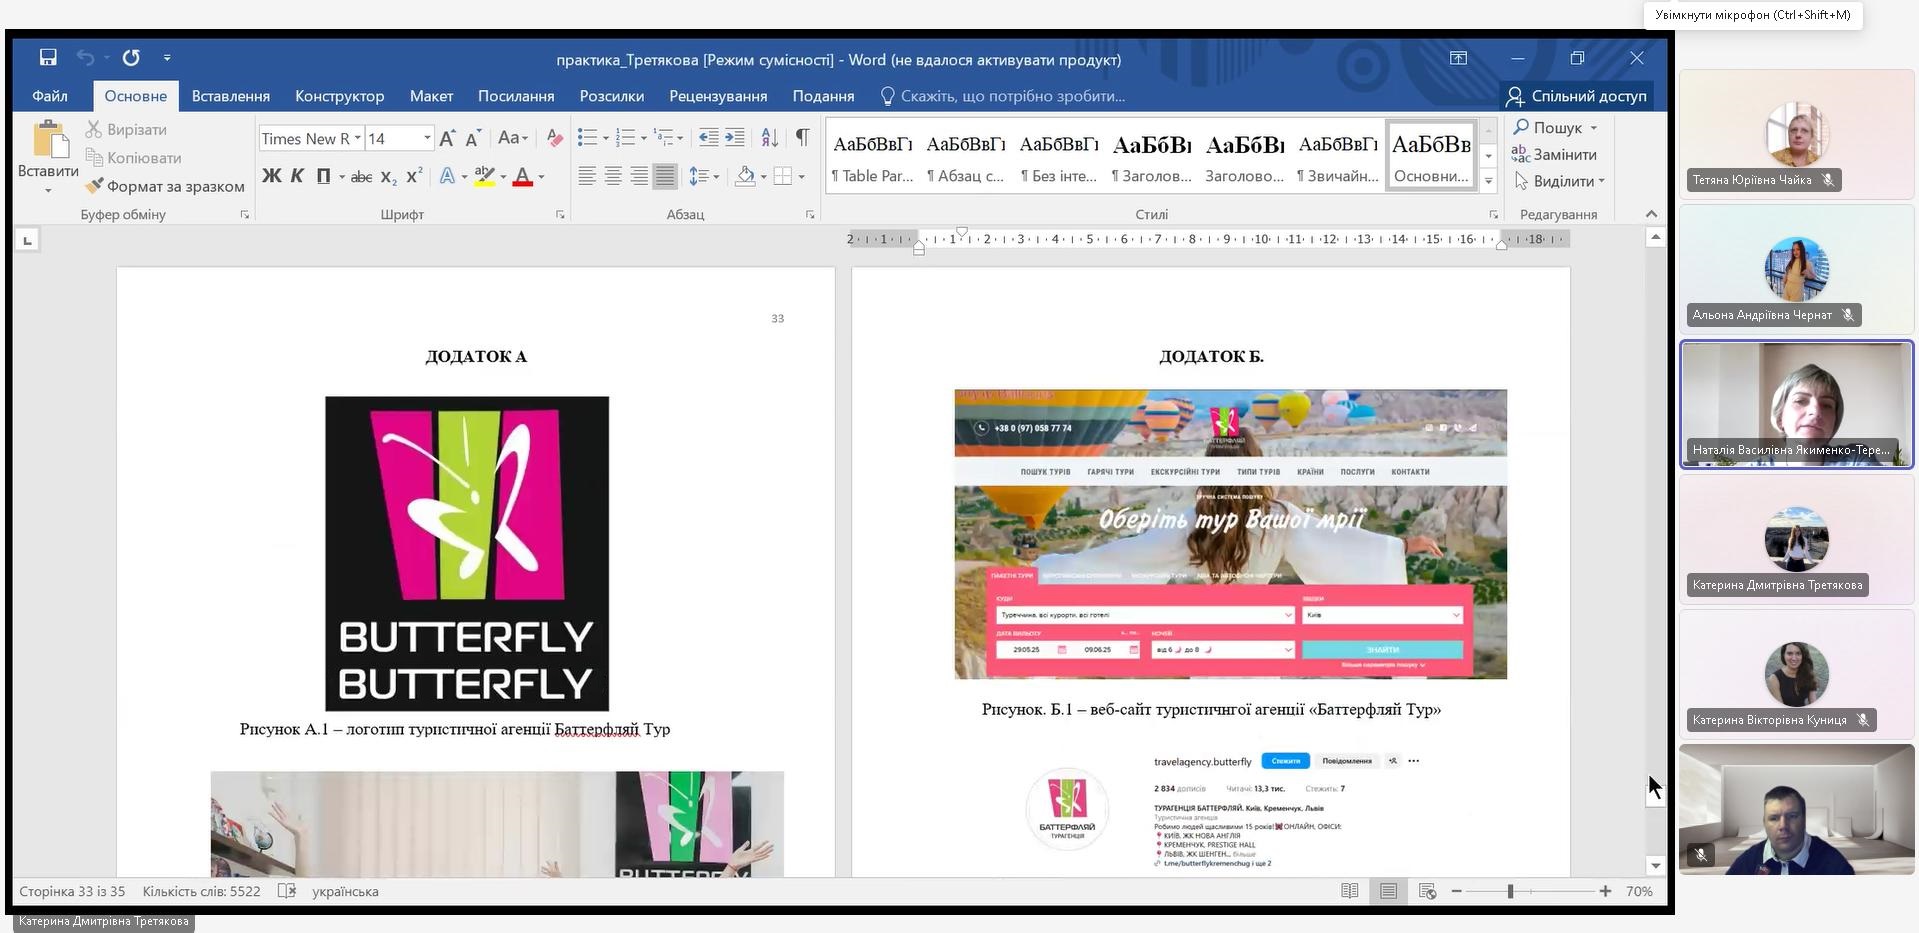Click the Вставити paste icon
Viewport: 1919px width, 933px height.
(48, 140)
